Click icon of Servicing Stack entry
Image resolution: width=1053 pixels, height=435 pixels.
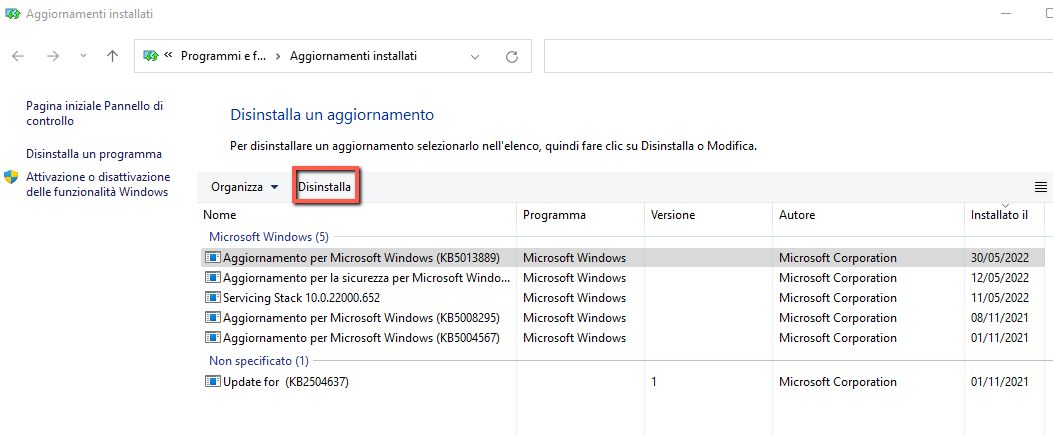[213, 297]
